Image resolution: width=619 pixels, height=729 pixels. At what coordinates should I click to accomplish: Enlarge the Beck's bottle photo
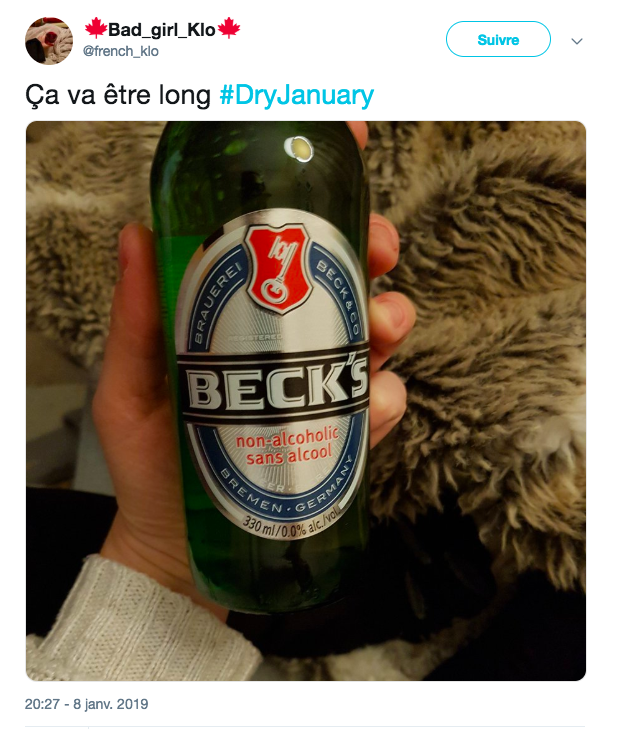pyautogui.click(x=306, y=401)
